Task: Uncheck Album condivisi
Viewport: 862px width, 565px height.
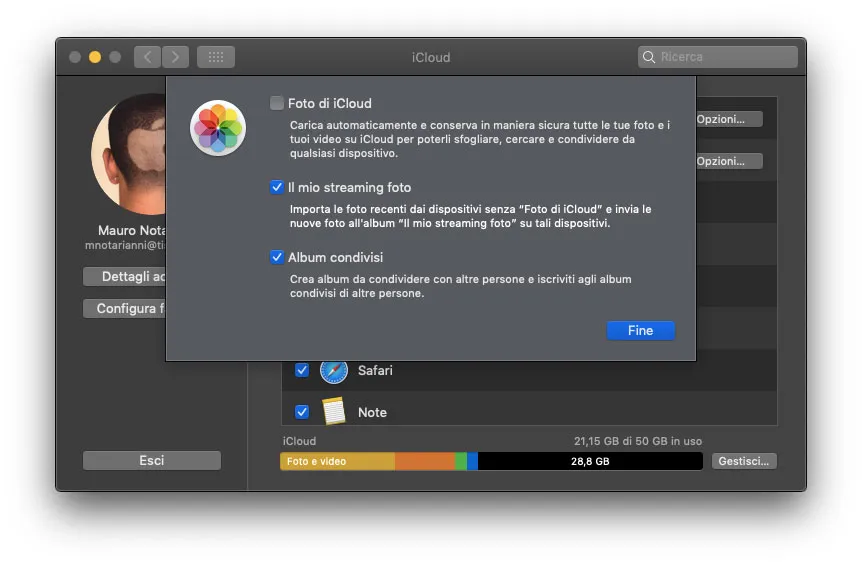Action: pyautogui.click(x=277, y=257)
